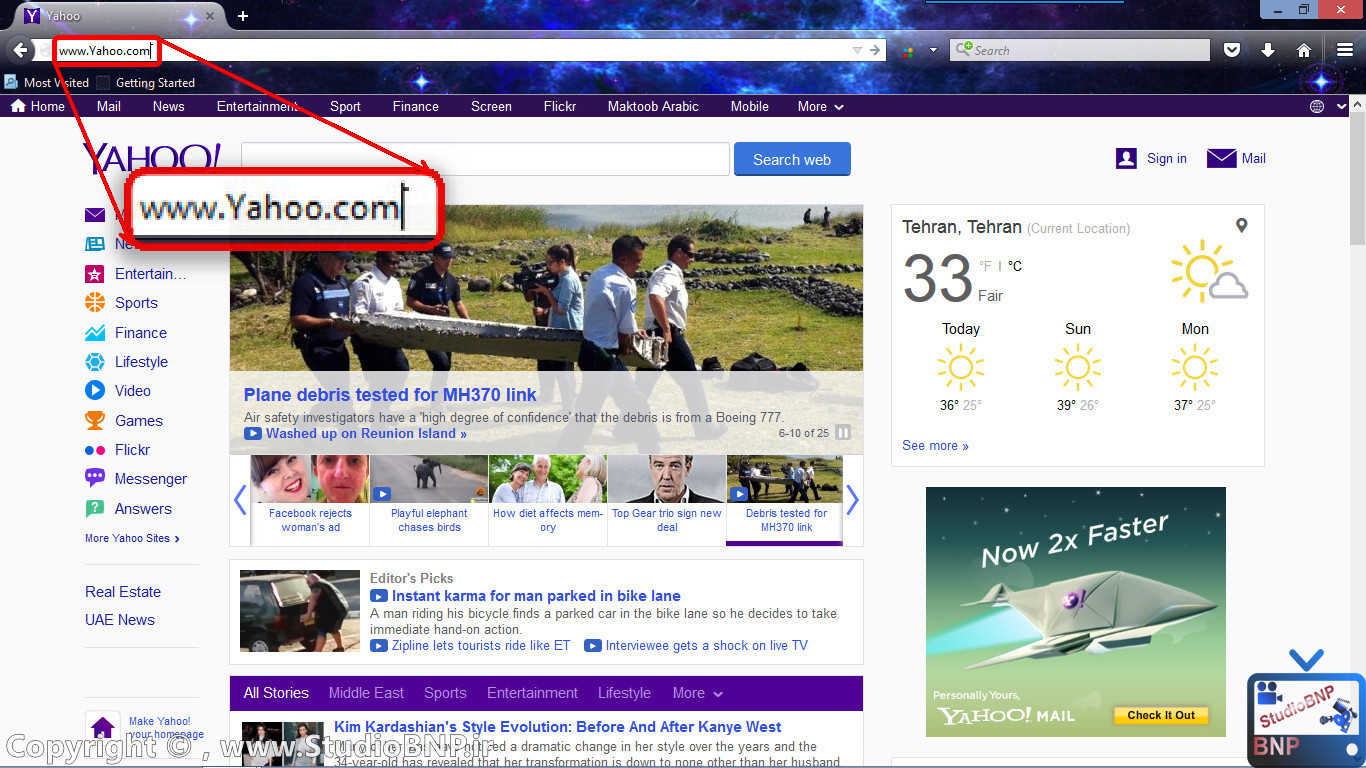Switch temperature to Fahrenheit
The image size is (1366, 768).
986,266
